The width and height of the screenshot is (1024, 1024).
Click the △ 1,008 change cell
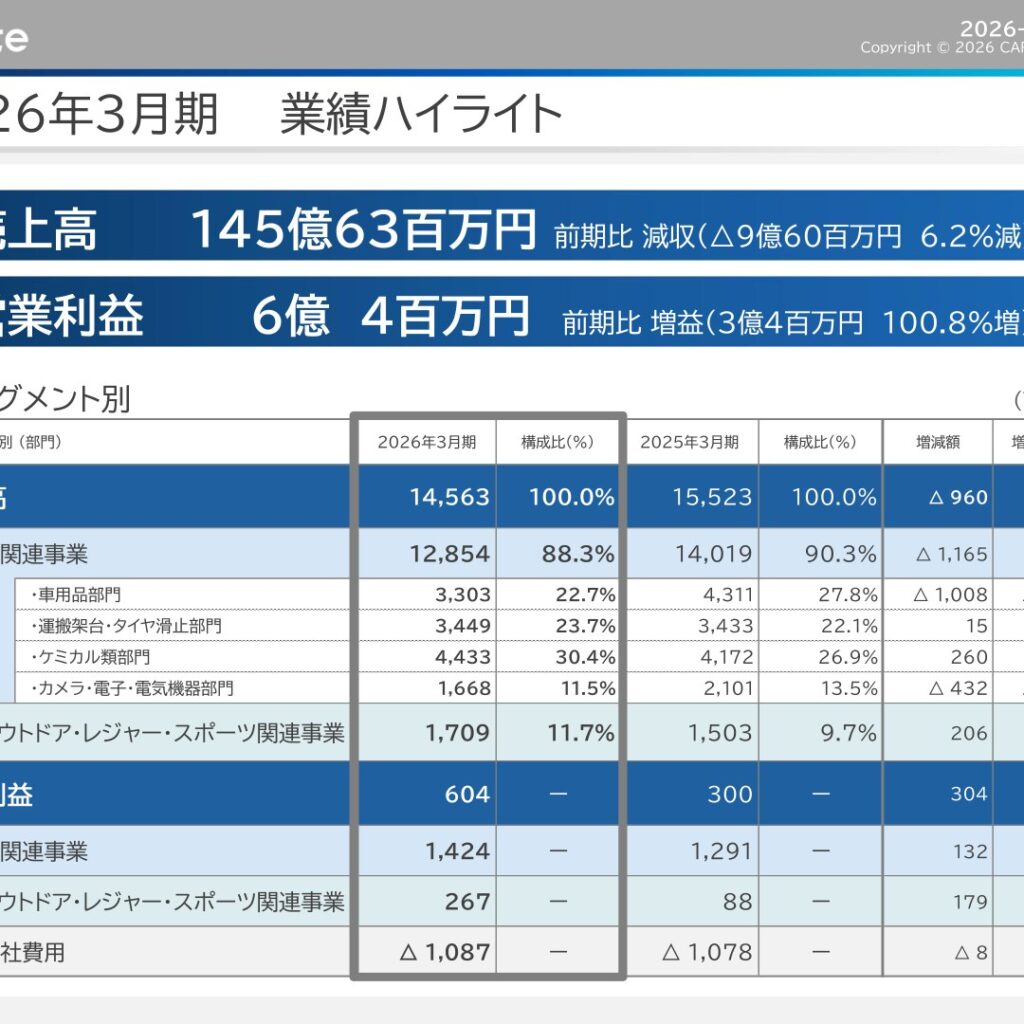950,594
